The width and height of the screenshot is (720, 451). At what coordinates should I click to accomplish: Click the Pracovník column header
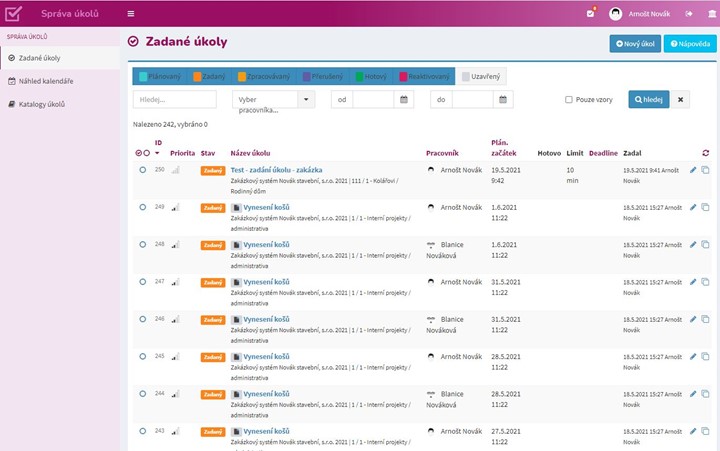point(442,153)
